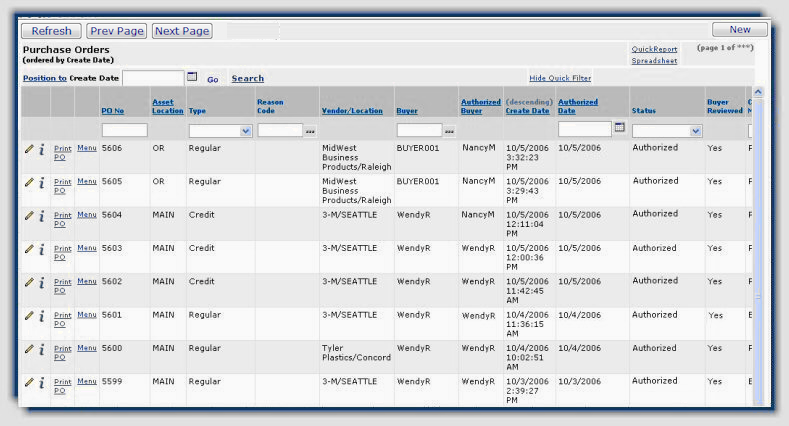Click the pencil edit icon for PO 5606
The image size is (789, 426).
tap(29, 149)
